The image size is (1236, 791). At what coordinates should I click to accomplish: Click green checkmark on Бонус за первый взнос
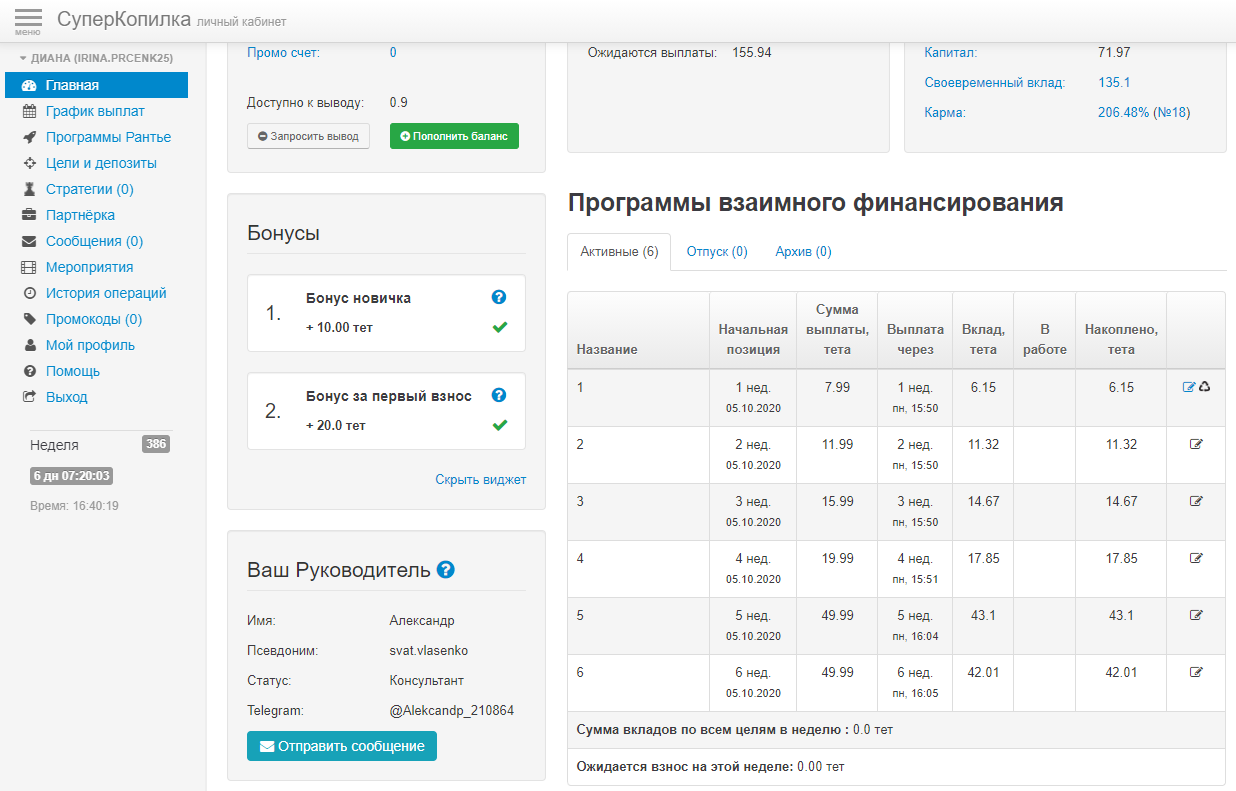(500, 425)
